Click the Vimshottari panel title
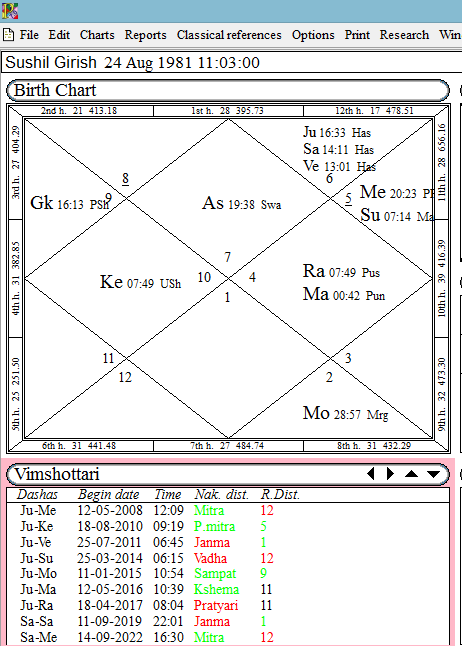Viewport: 462px width, 646px height. click(x=57, y=474)
